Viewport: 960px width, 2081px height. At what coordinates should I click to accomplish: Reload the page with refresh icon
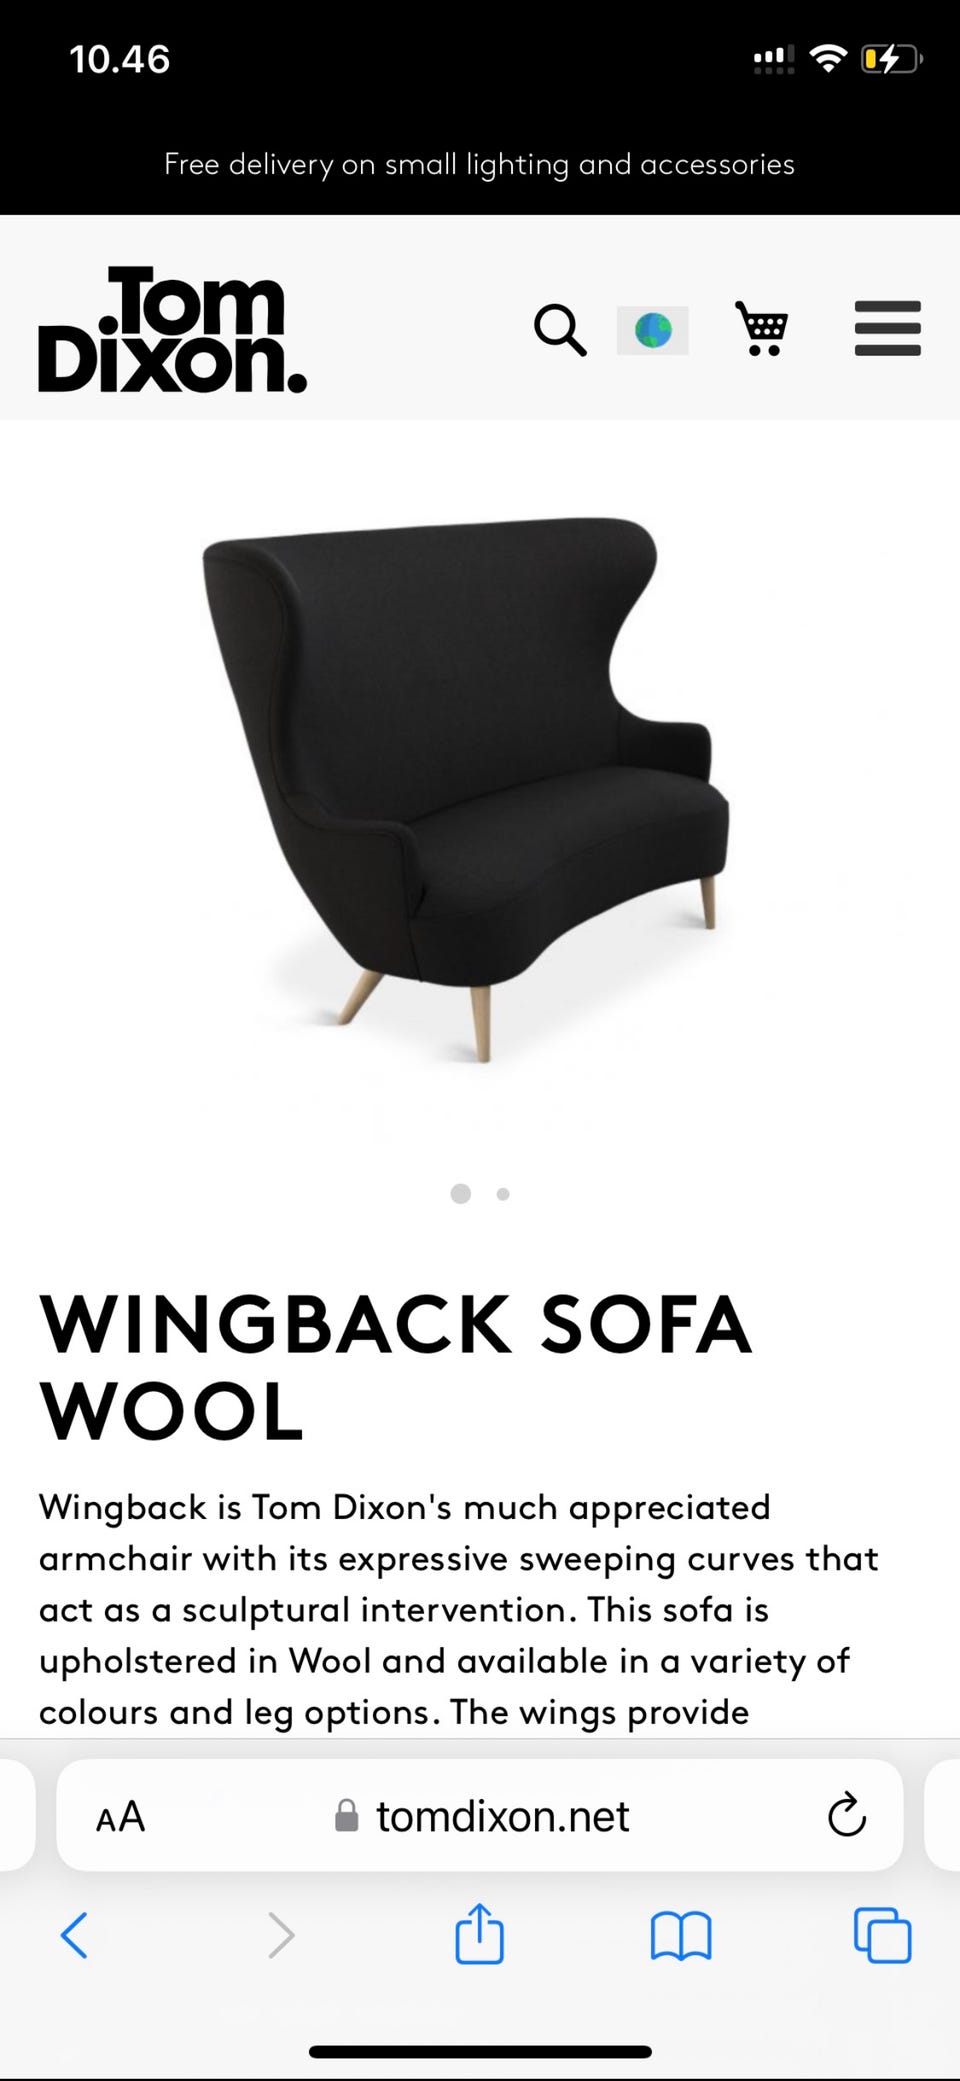[847, 1814]
